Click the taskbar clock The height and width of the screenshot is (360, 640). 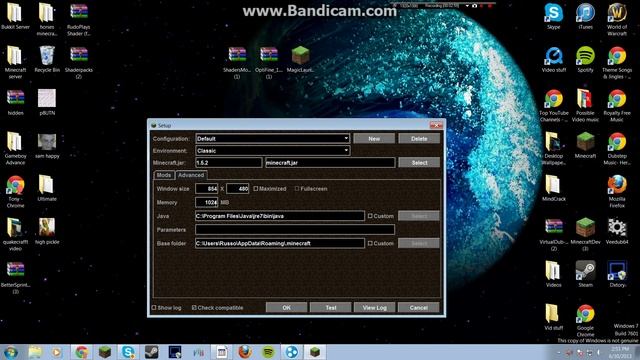tap(620, 352)
